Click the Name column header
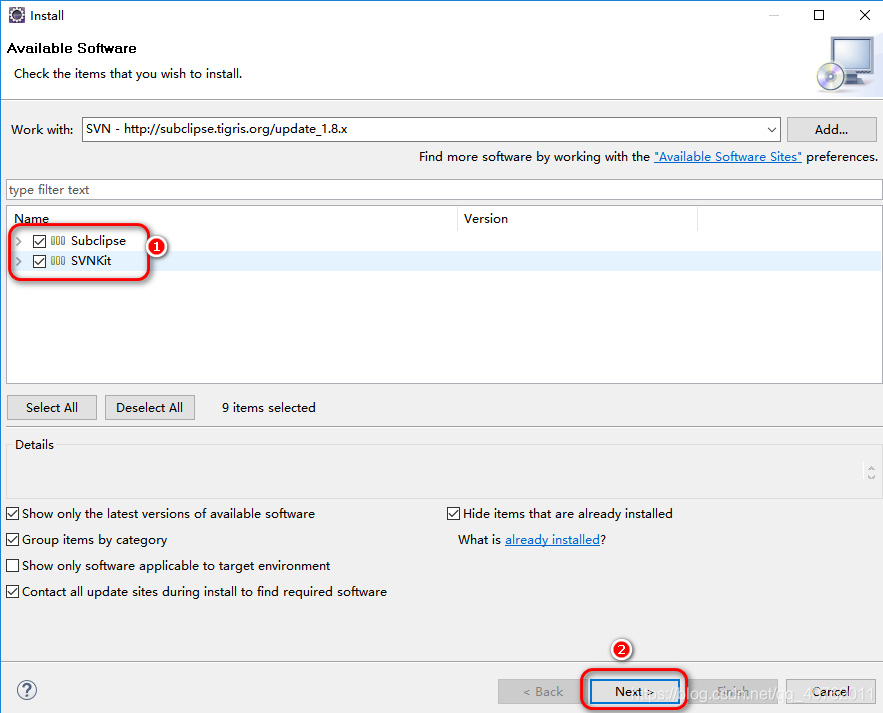883x713 pixels. pos(232,219)
